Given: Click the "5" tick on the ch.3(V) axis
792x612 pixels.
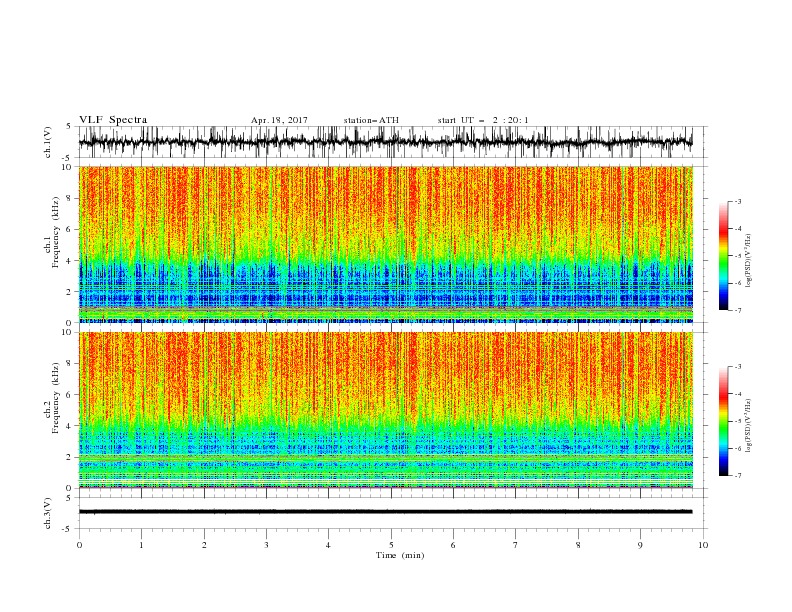Looking at the screenshot, I should click(x=70, y=498).
